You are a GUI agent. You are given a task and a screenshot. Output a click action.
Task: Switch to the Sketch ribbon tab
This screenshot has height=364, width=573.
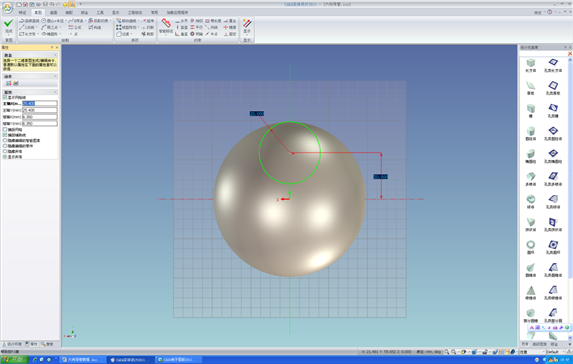coord(38,12)
